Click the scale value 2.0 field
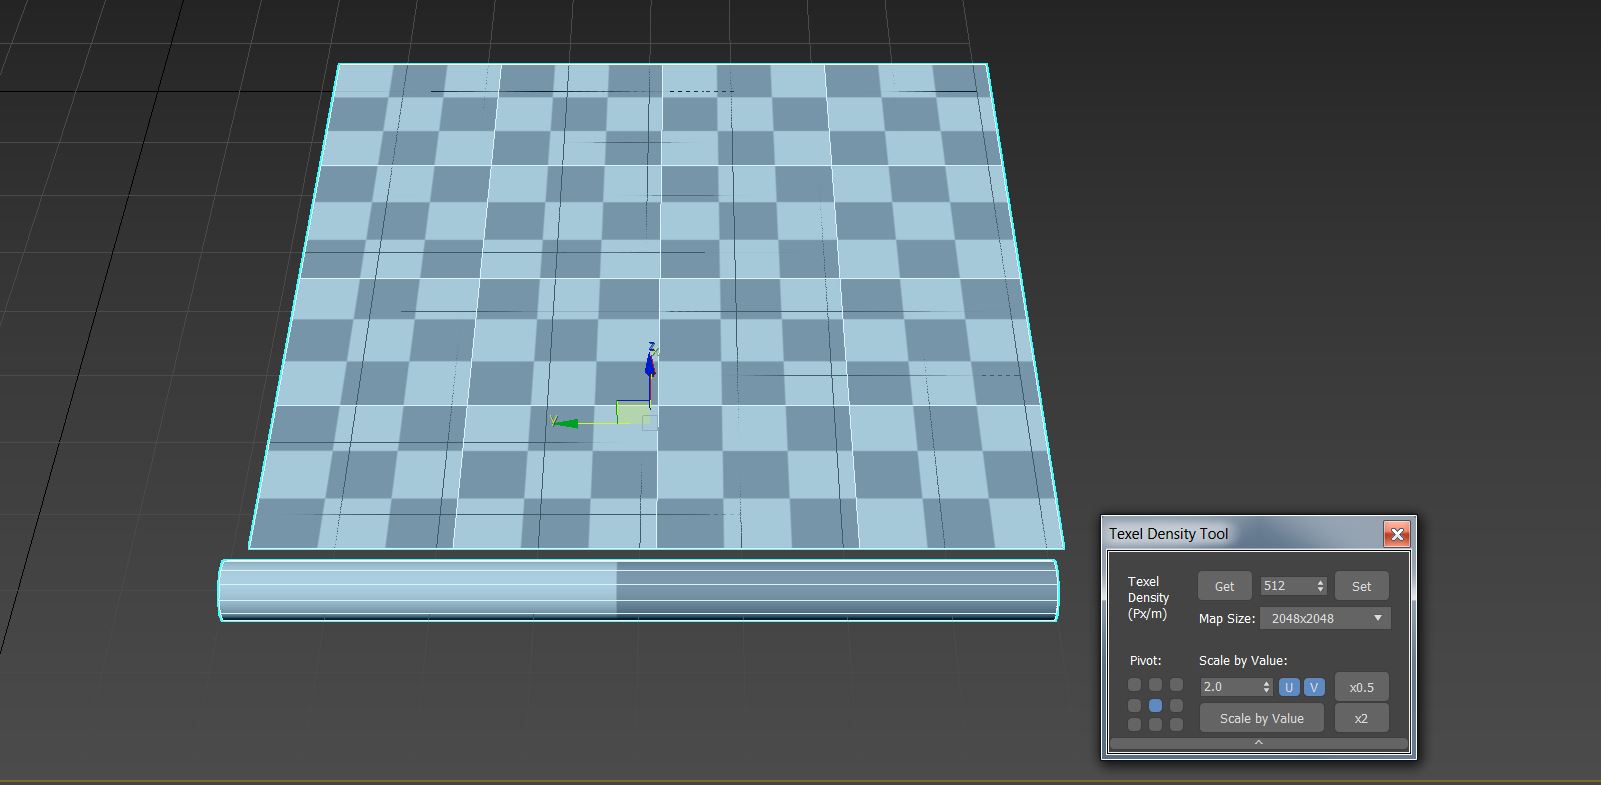Screen dimensions: 1601x785 click(x=1228, y=687)
